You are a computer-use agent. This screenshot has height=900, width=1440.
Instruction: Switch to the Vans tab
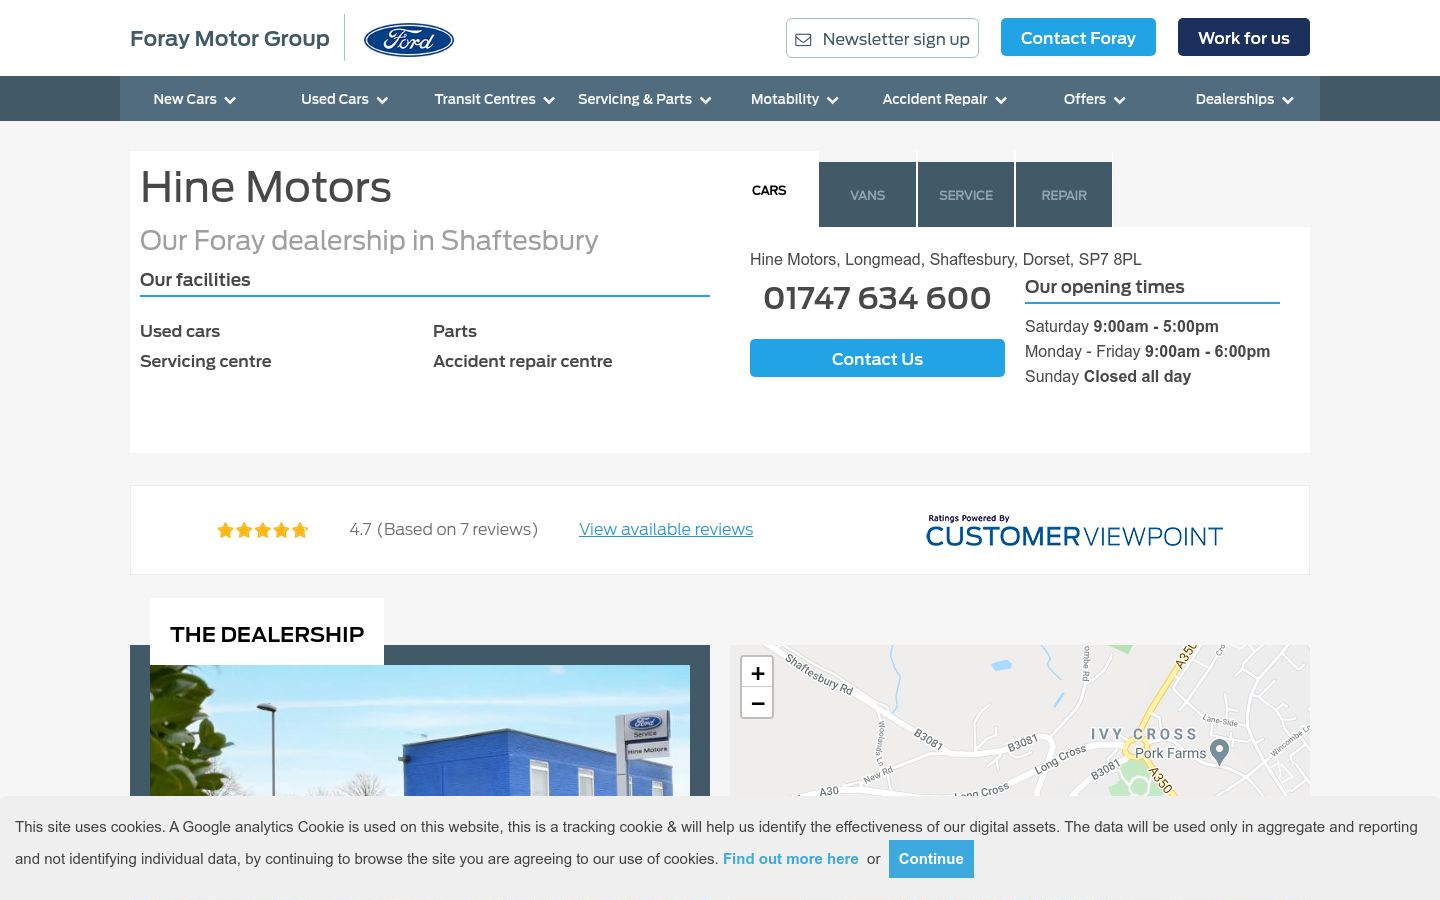[x=868, y=195]
